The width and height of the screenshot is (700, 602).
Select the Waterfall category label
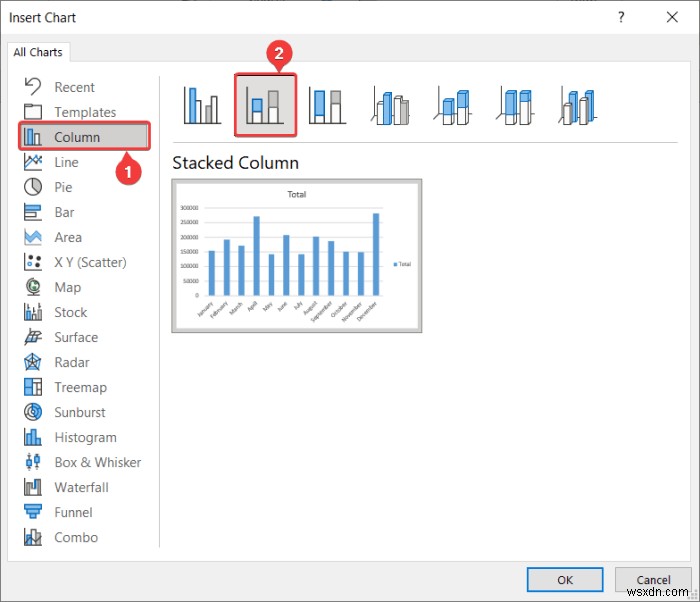[82, 487]
